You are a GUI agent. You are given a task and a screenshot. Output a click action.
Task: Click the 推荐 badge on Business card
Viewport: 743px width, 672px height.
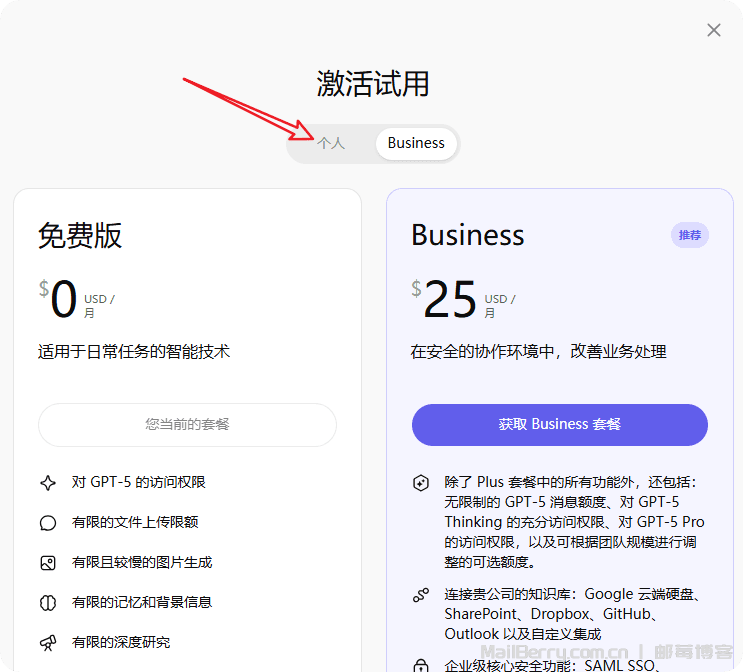coord(690,235)
